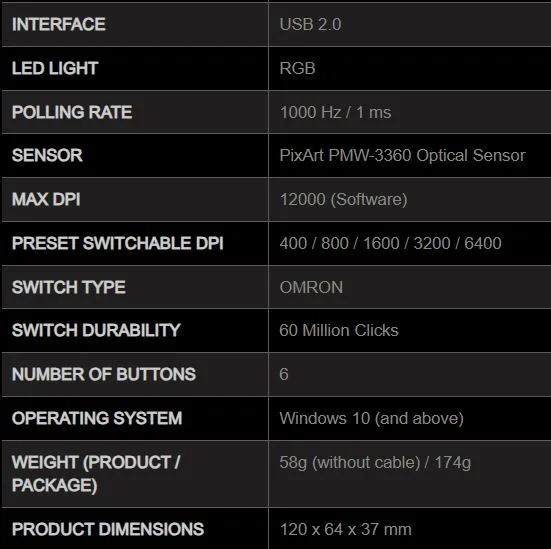This screenshot has width=551, height=549.
Task: Click the 1000 Hz / 1 ms value
Action: 335,112
